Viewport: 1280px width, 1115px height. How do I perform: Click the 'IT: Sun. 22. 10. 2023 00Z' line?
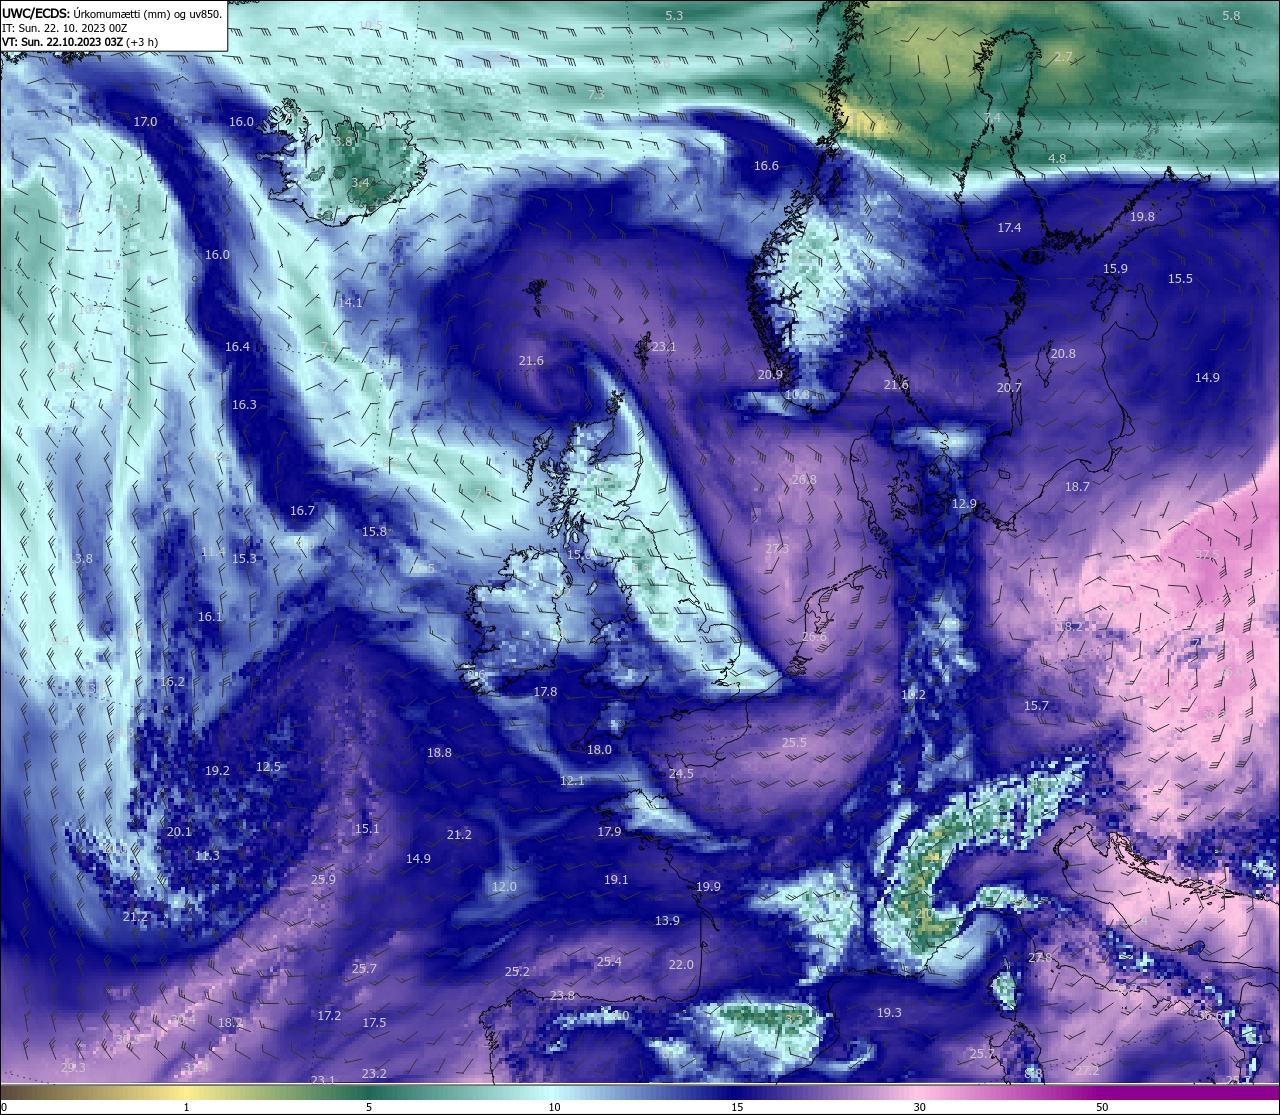64,28
